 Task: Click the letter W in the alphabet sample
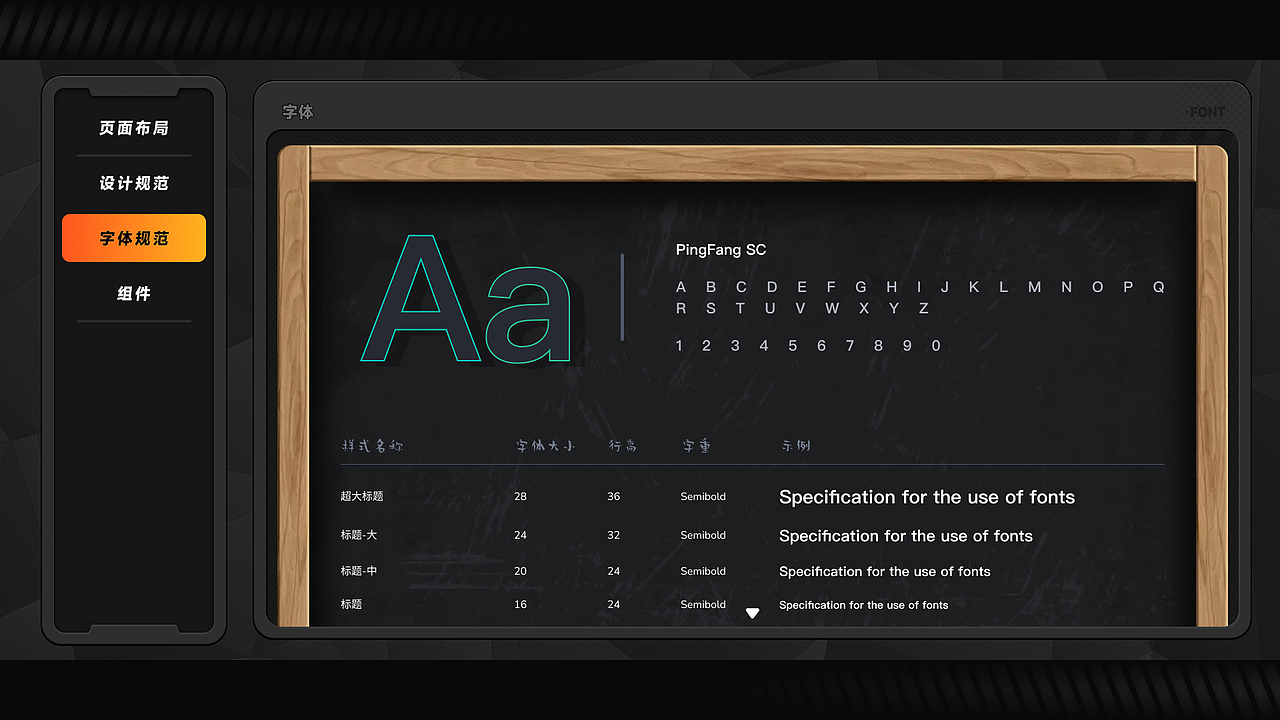point(832,309)
